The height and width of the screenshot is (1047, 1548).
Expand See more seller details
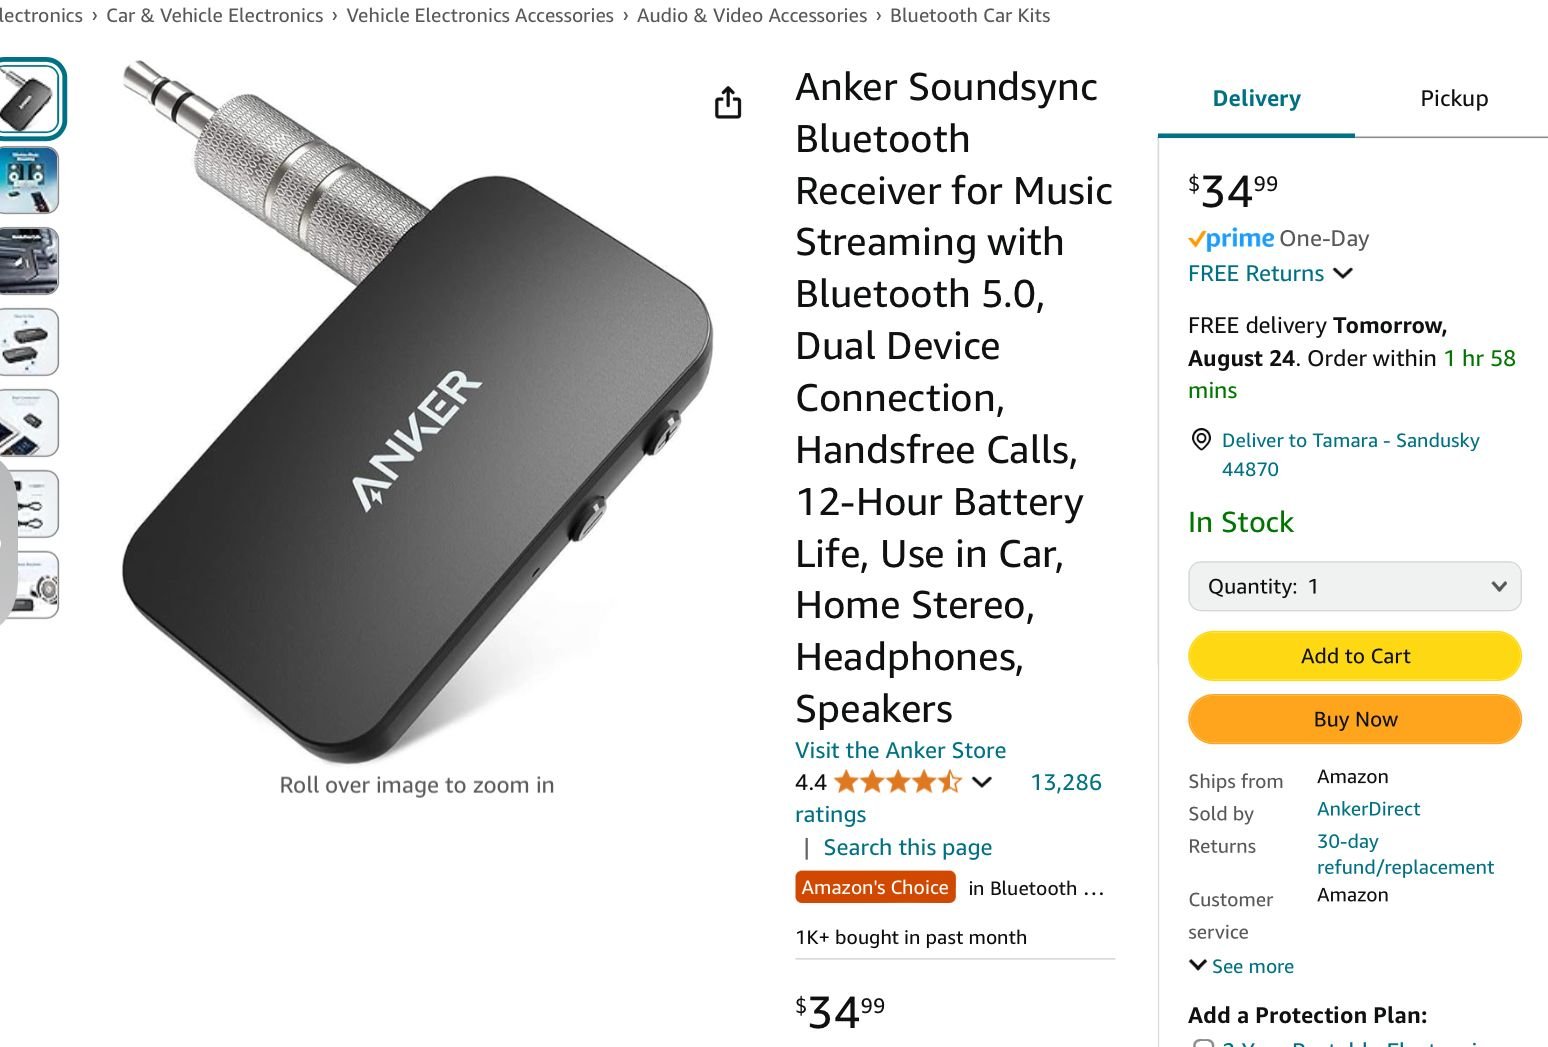point(1241,966)
